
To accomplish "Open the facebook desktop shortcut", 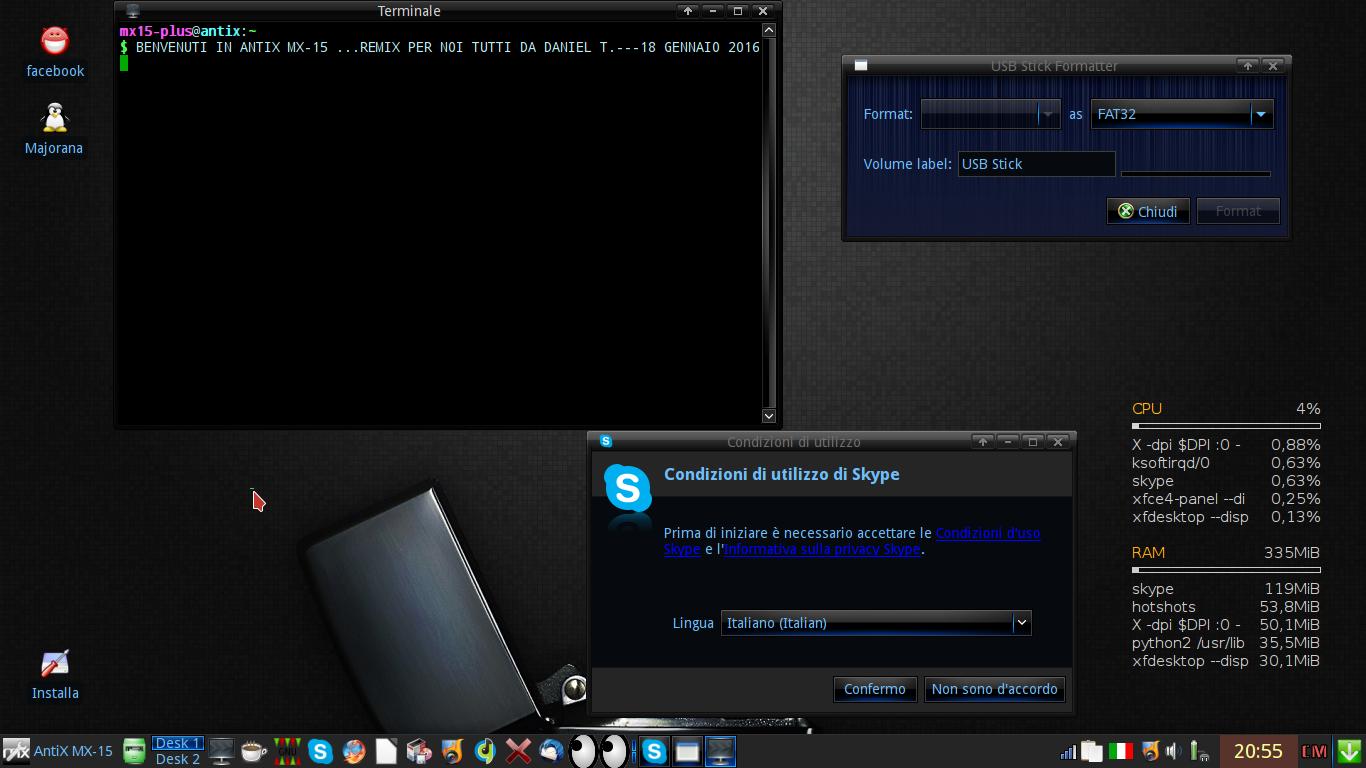I will point(55,52).
